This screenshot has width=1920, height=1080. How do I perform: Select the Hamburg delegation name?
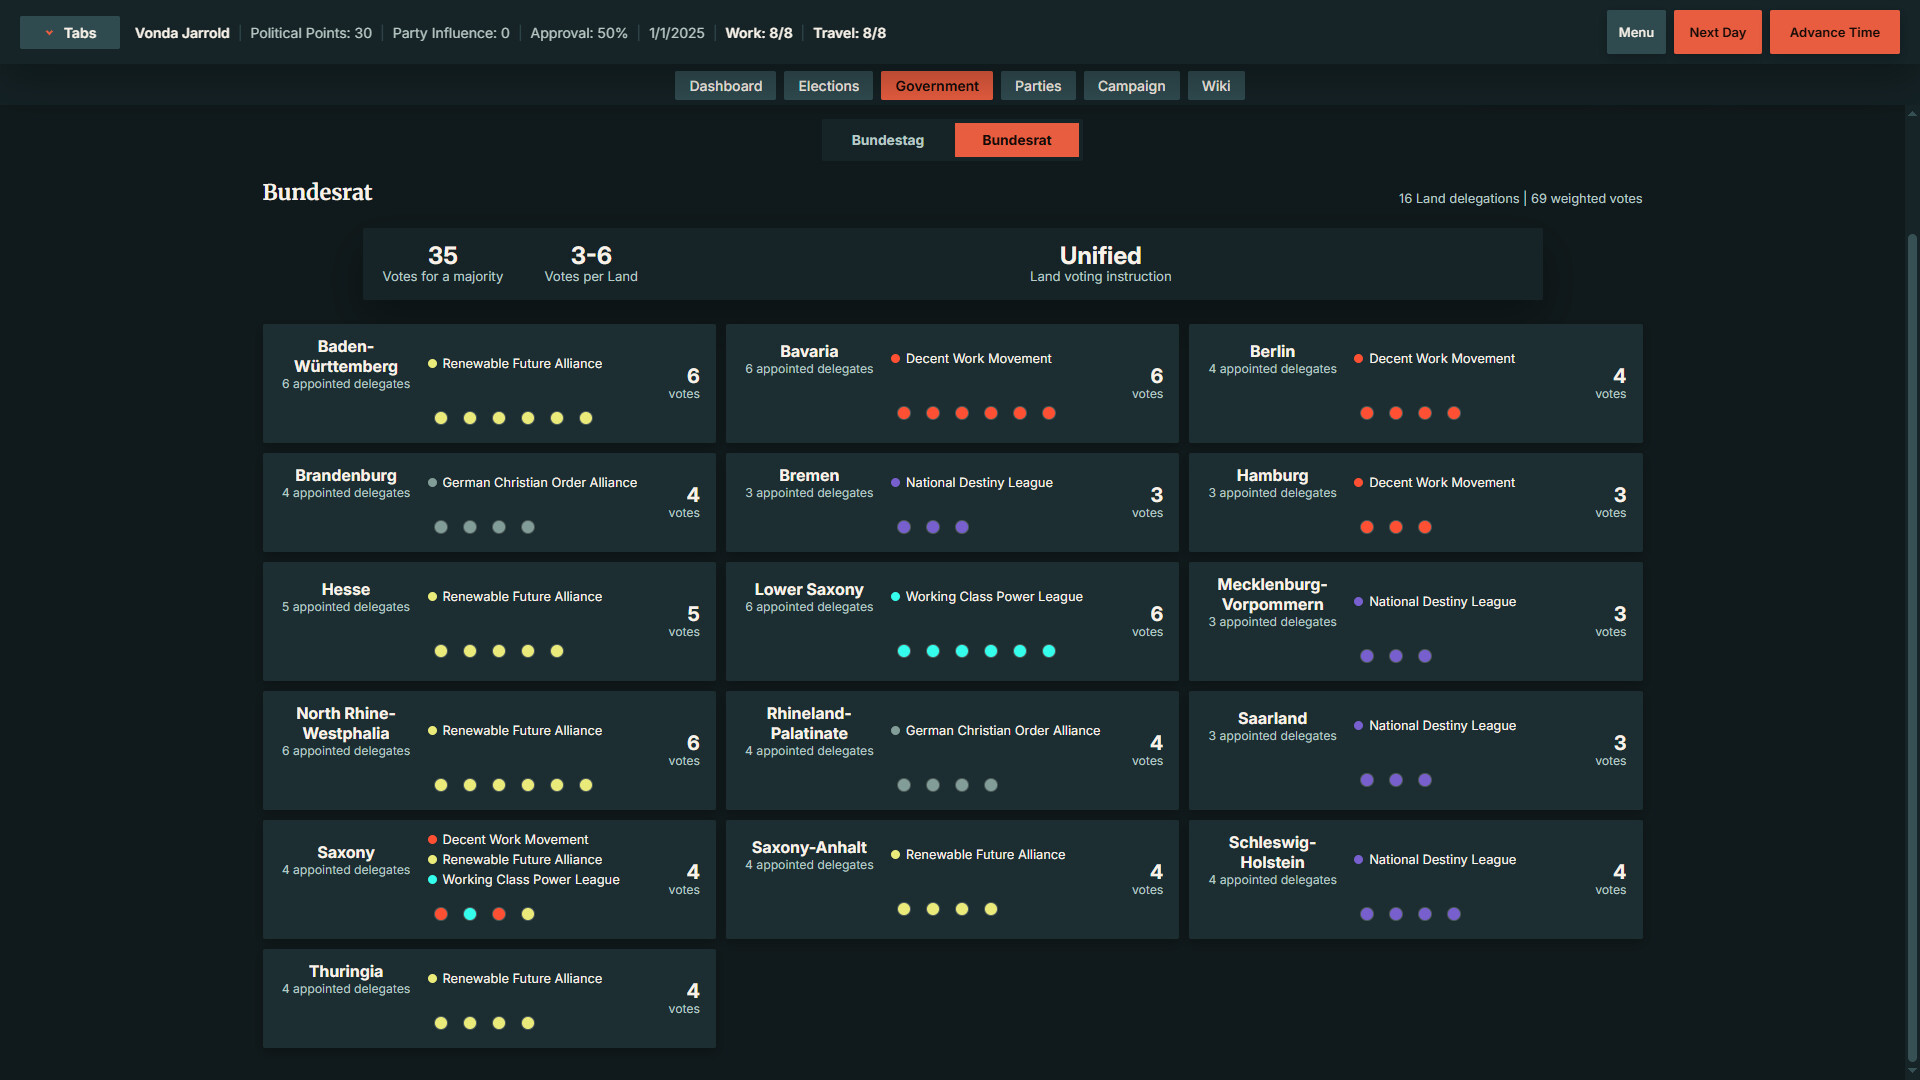1272,475
